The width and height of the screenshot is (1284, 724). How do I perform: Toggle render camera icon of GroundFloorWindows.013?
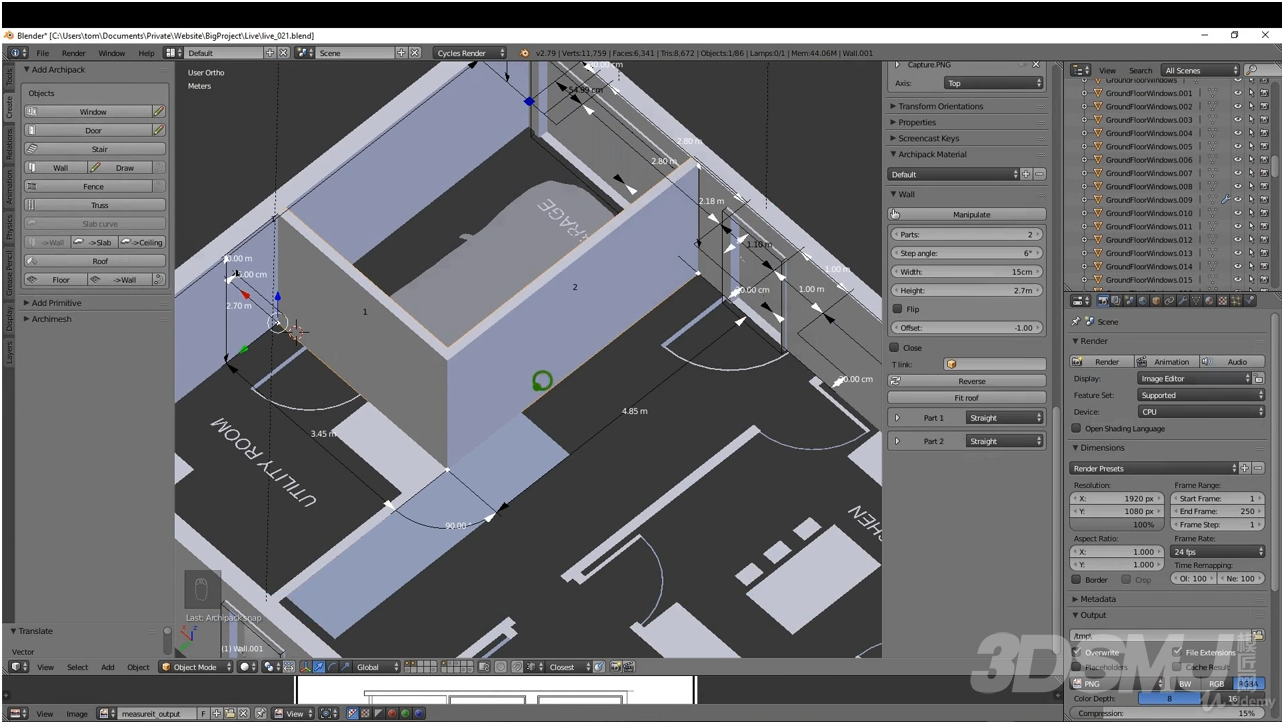pyautogui.click(x=1263, y=253)
